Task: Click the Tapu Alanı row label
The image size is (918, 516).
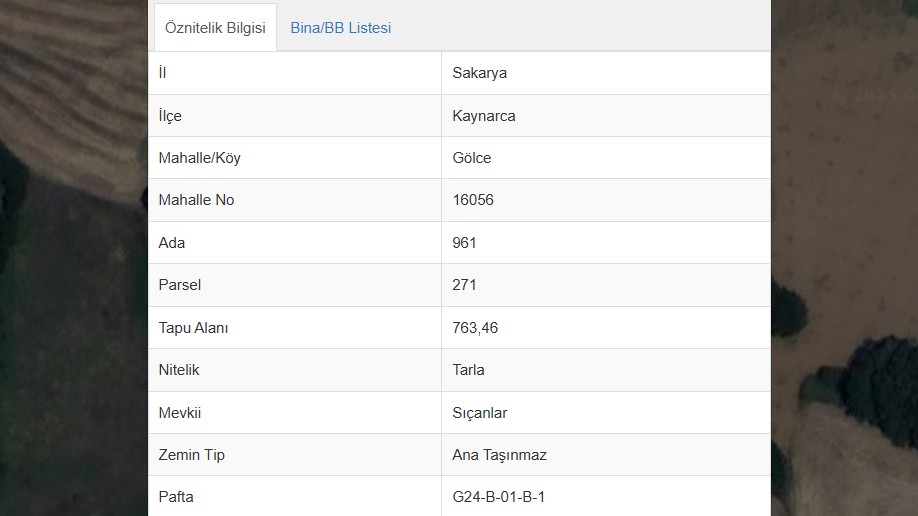Action: pyautogui.click(x=193, y=328)
